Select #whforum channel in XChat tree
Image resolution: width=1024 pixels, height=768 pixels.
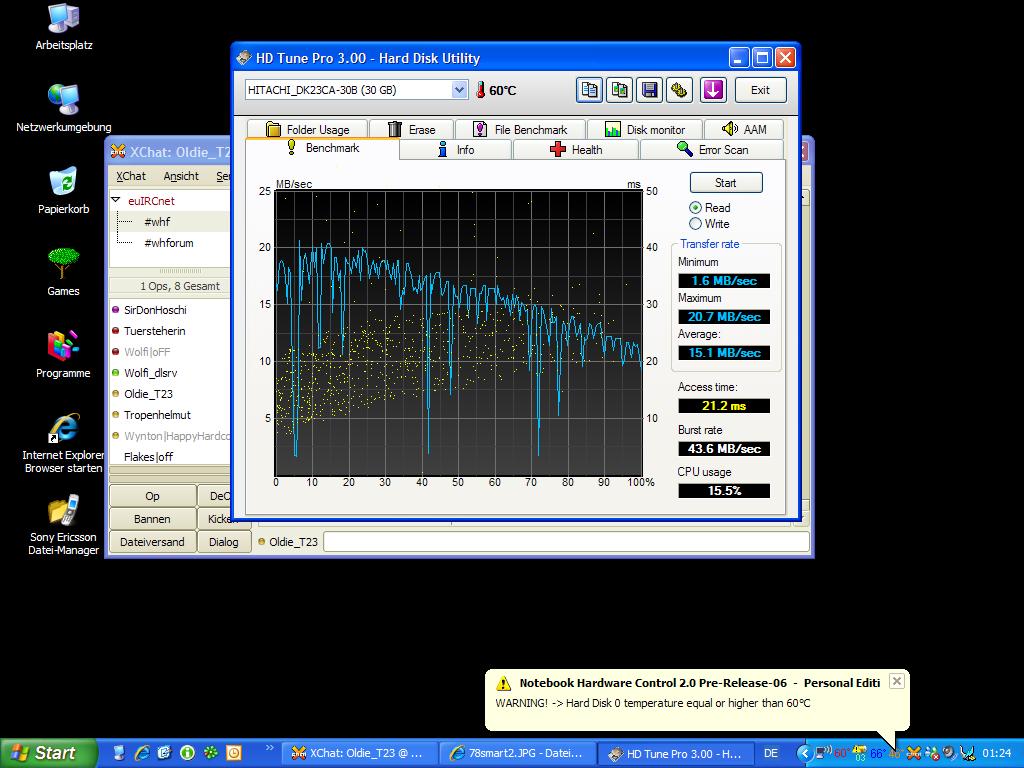[168, 243]
